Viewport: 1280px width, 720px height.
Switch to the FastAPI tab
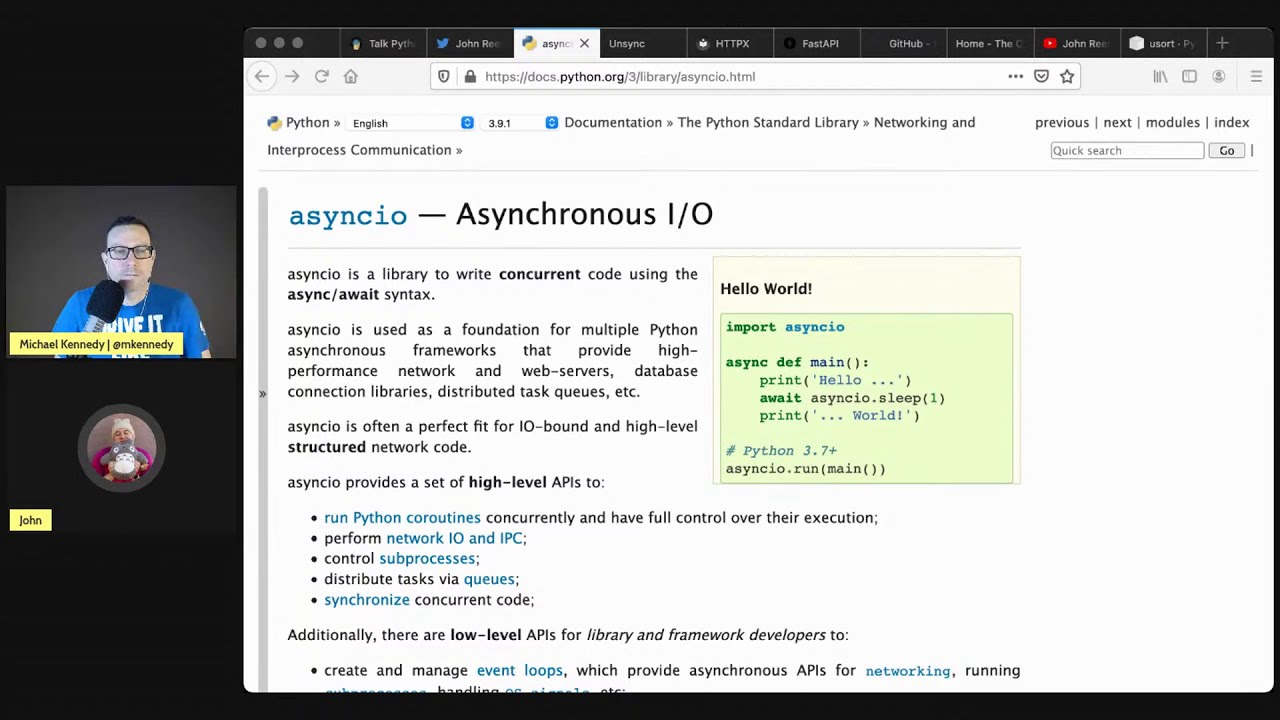[819, 43]
